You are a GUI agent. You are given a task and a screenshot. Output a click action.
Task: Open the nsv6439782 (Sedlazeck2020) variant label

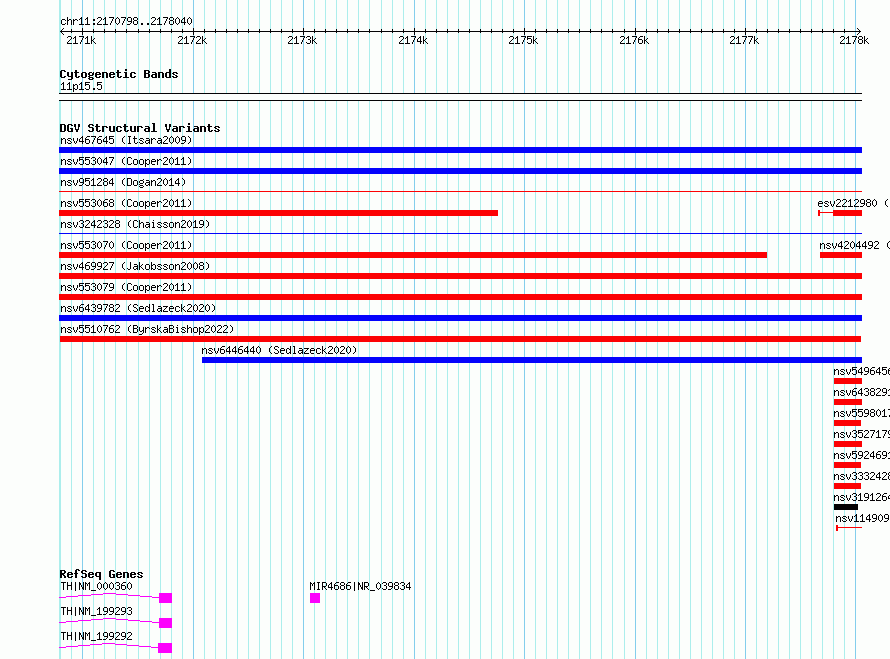(138, 308)
